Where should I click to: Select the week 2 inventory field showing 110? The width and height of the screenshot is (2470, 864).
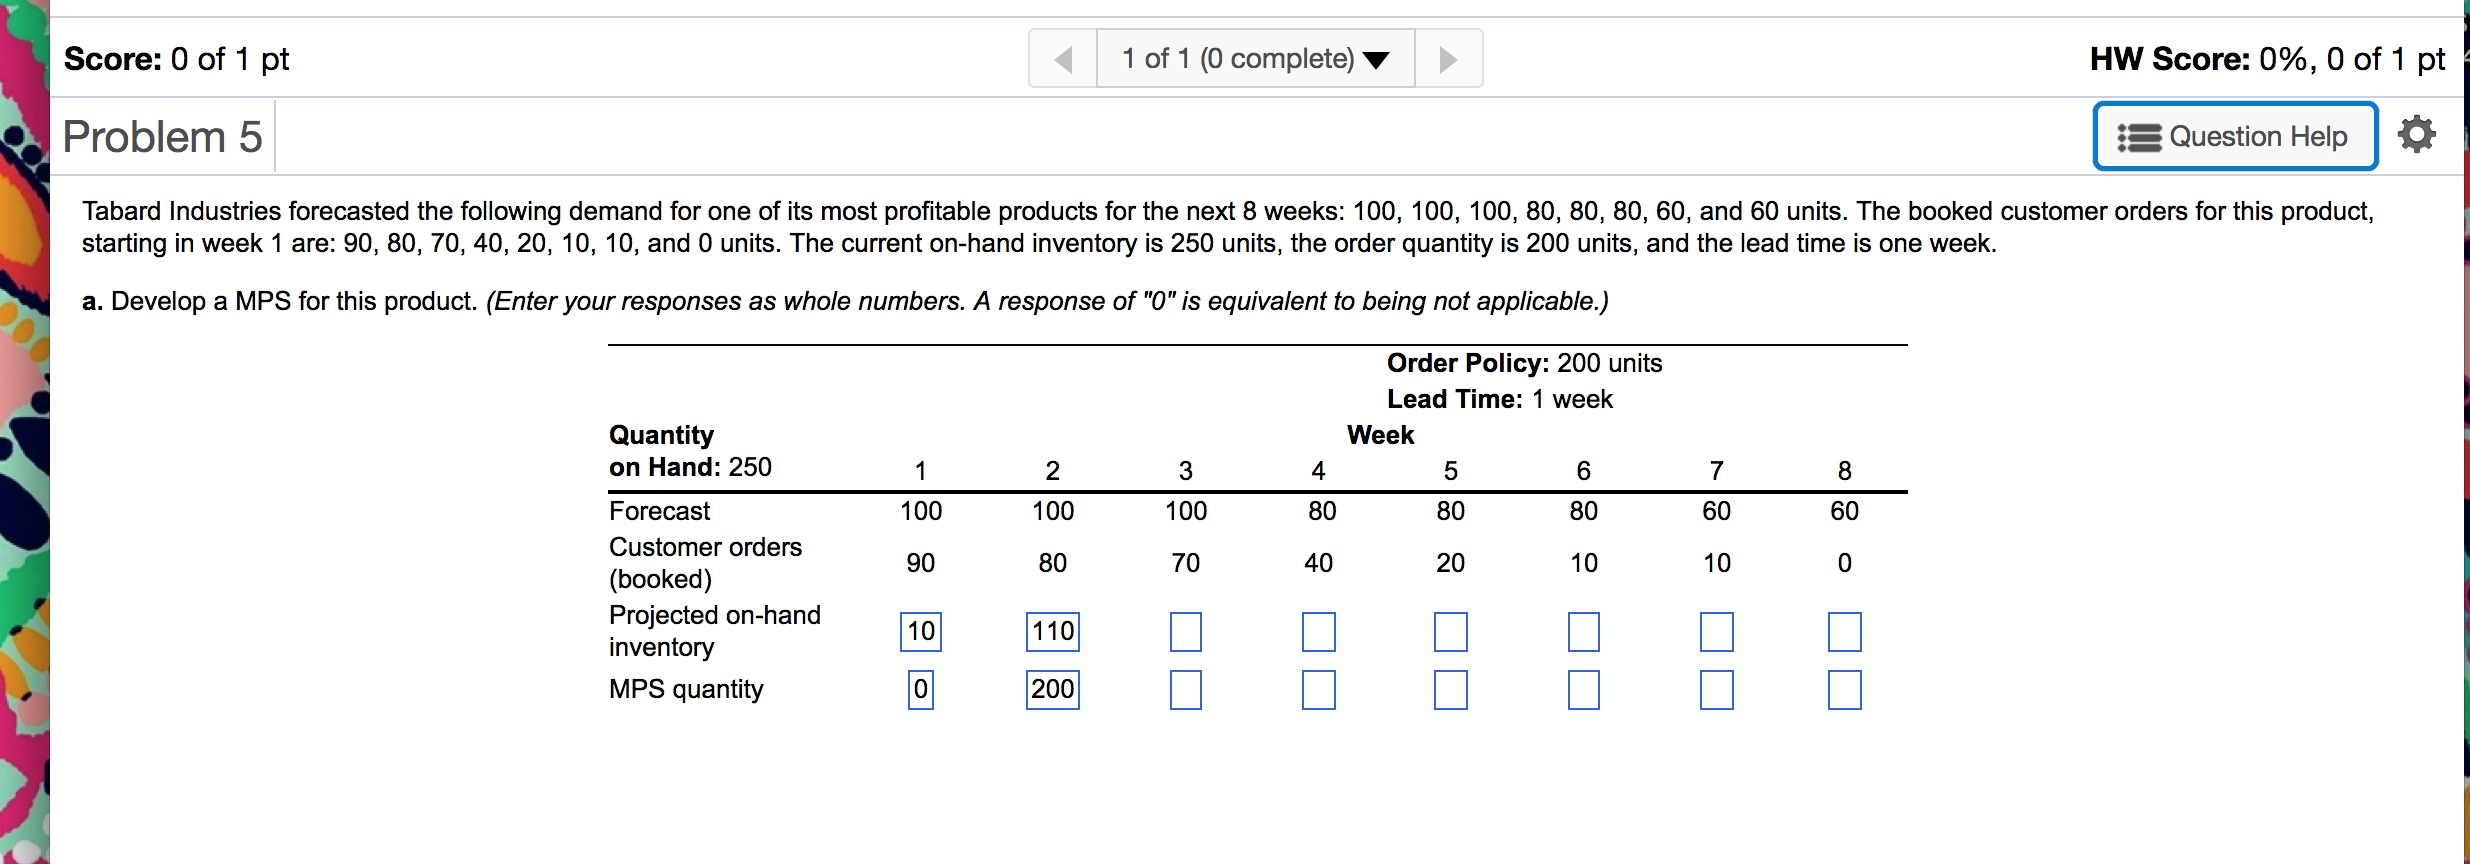(1051, 631)
